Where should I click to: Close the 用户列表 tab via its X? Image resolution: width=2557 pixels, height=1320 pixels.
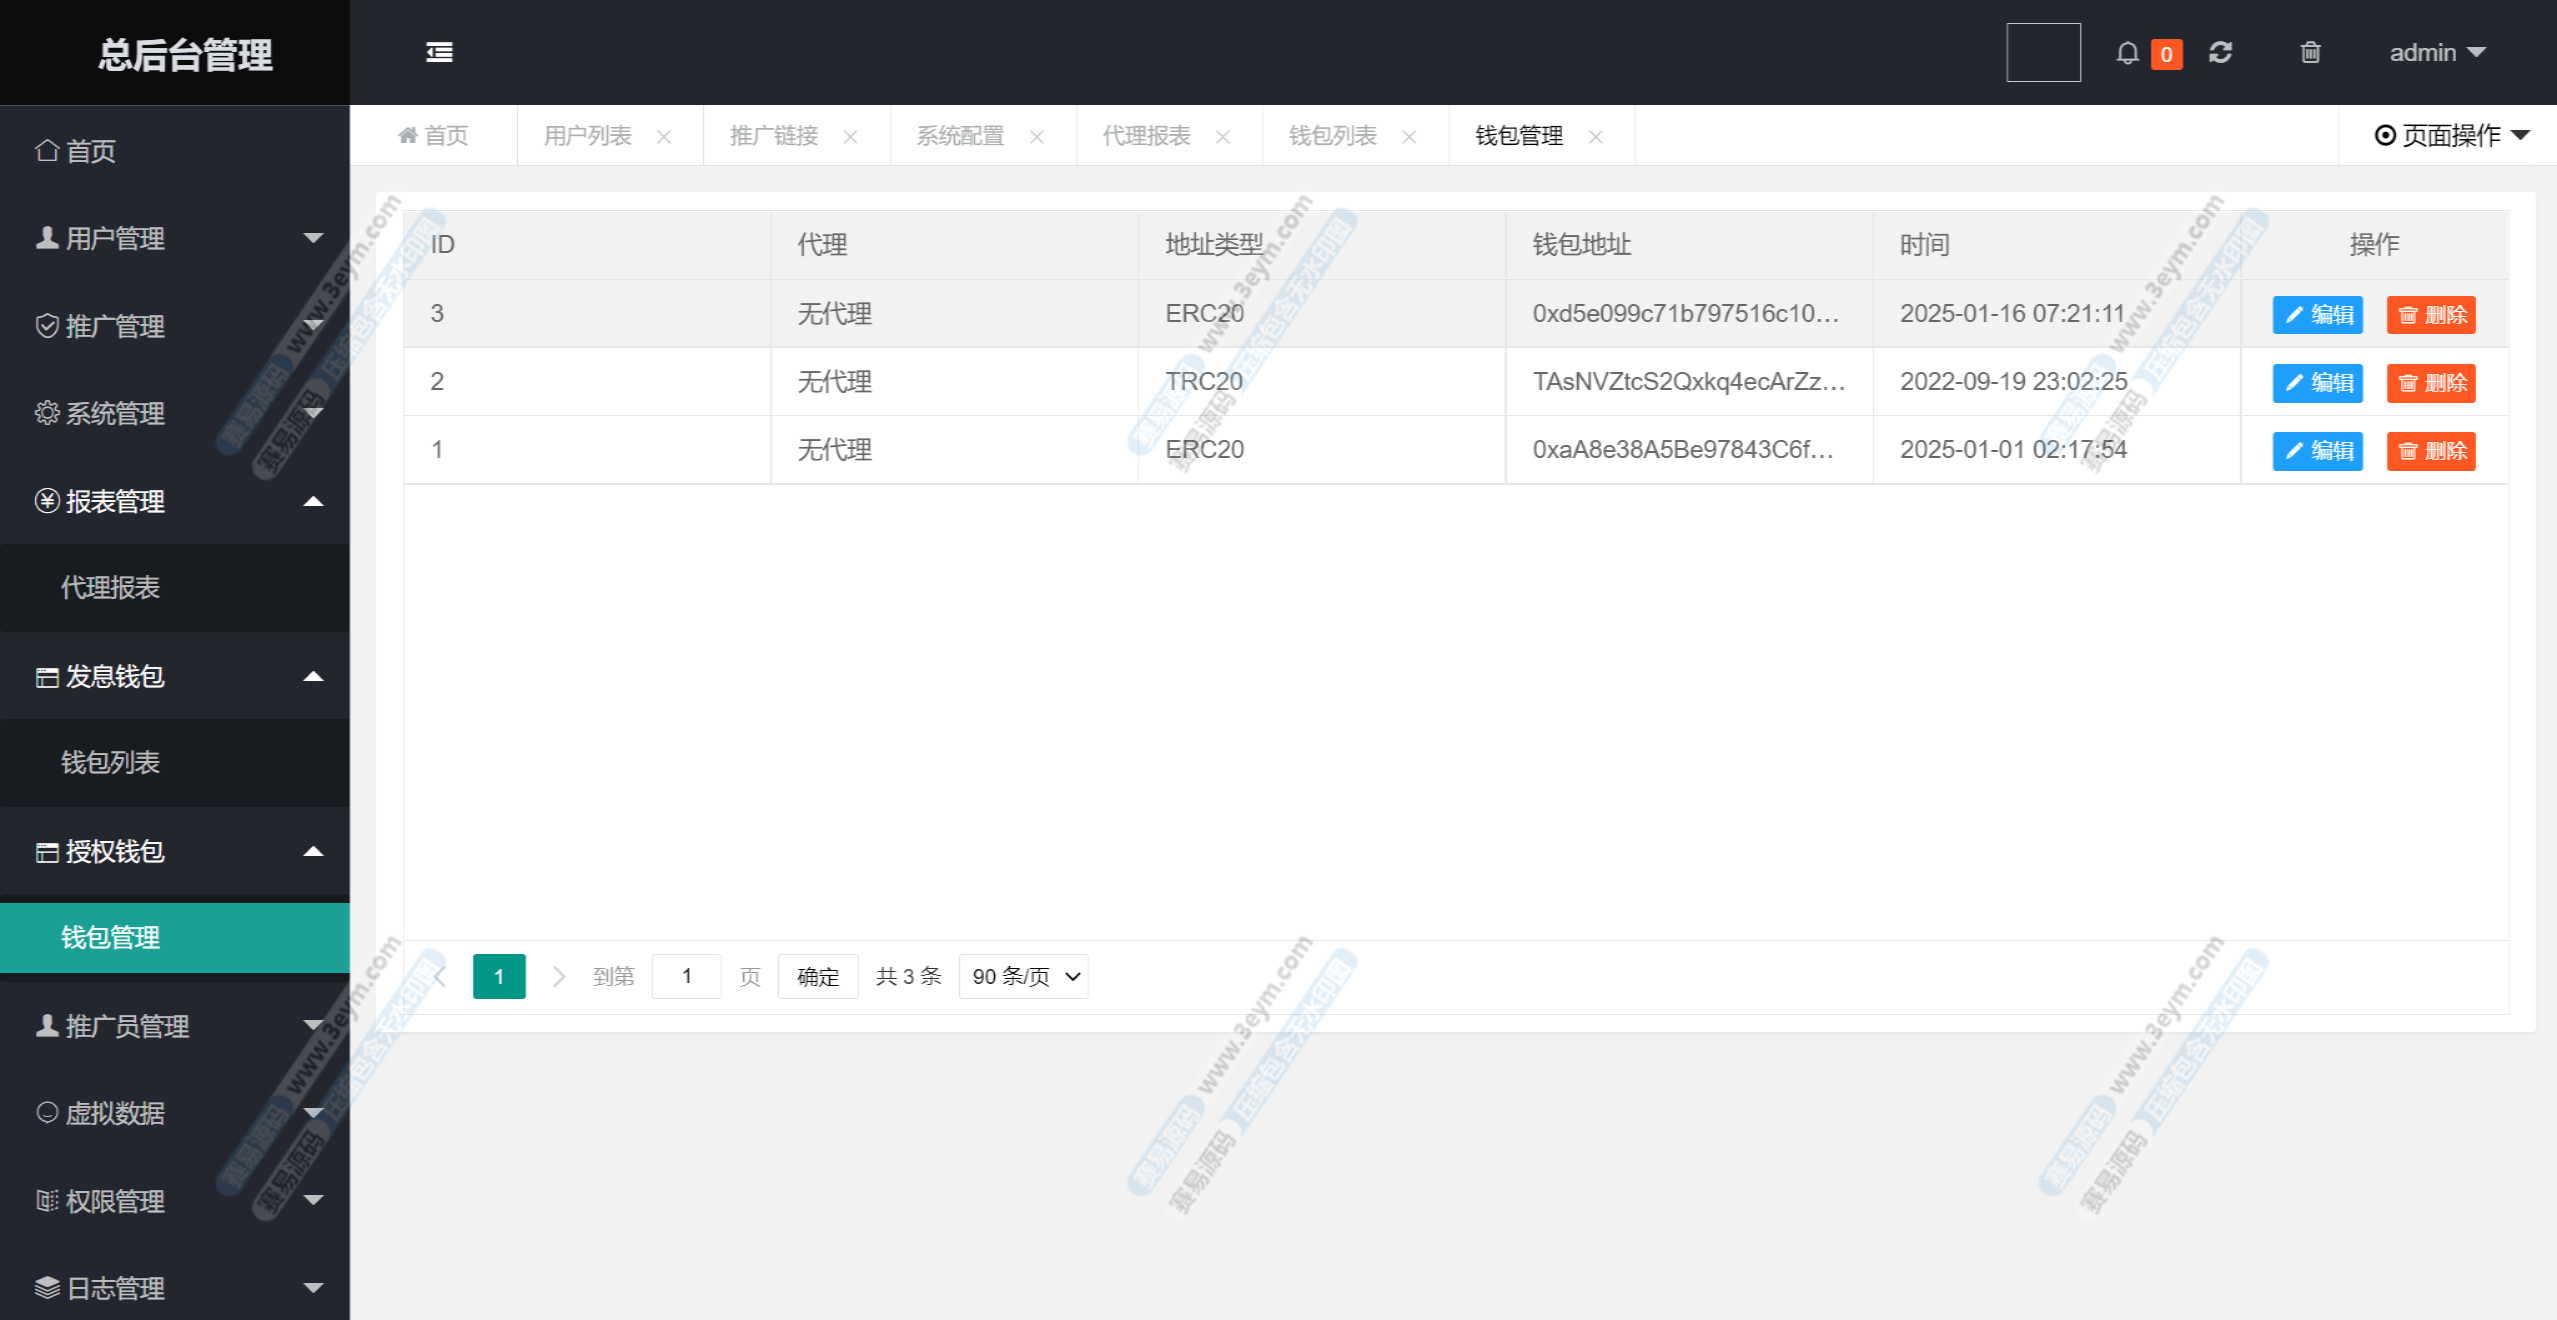(664, 137)
